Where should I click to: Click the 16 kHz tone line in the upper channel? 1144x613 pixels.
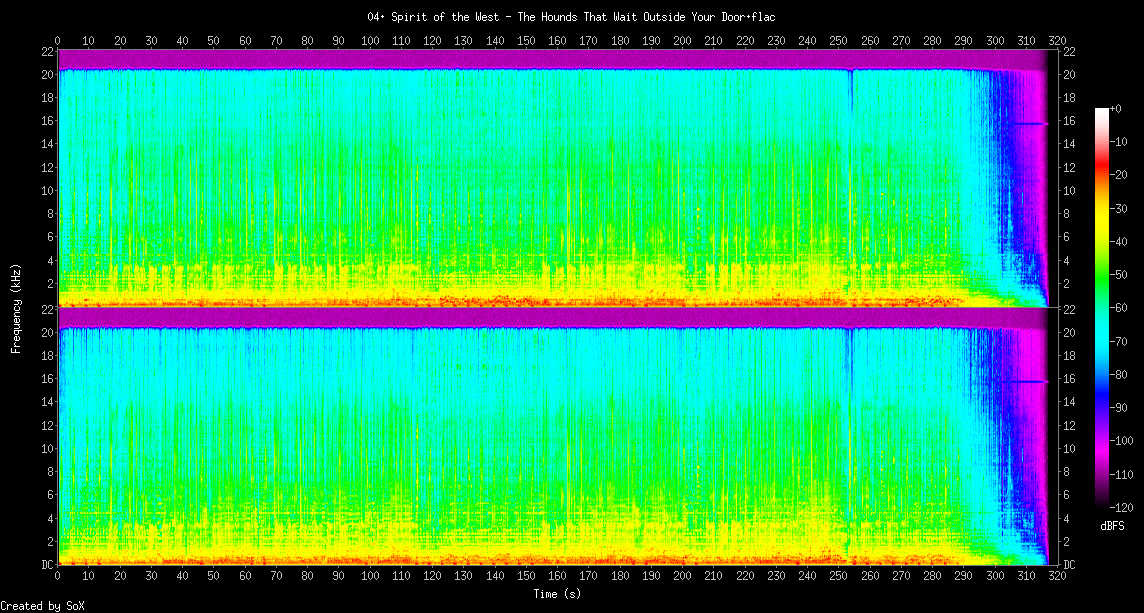[1028, 124]
